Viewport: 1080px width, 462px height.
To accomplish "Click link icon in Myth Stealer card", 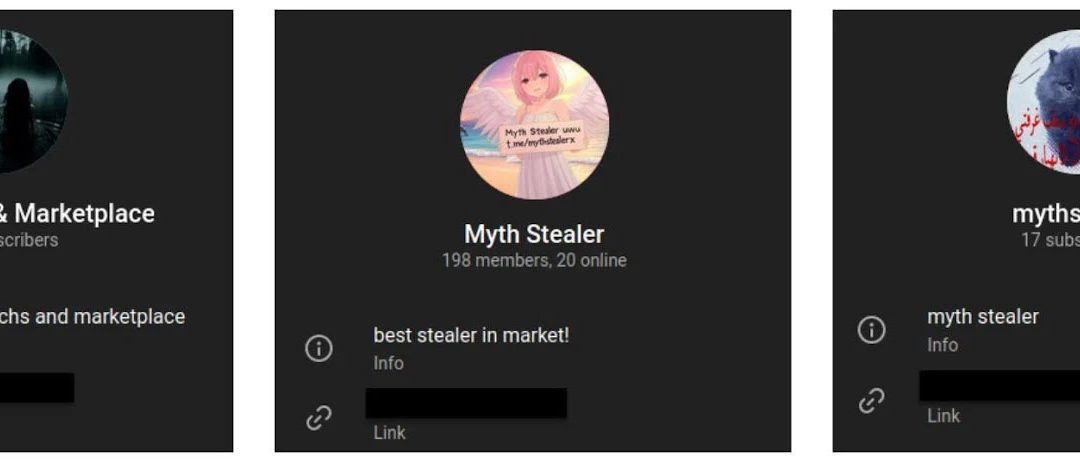I will coord(319,417).
